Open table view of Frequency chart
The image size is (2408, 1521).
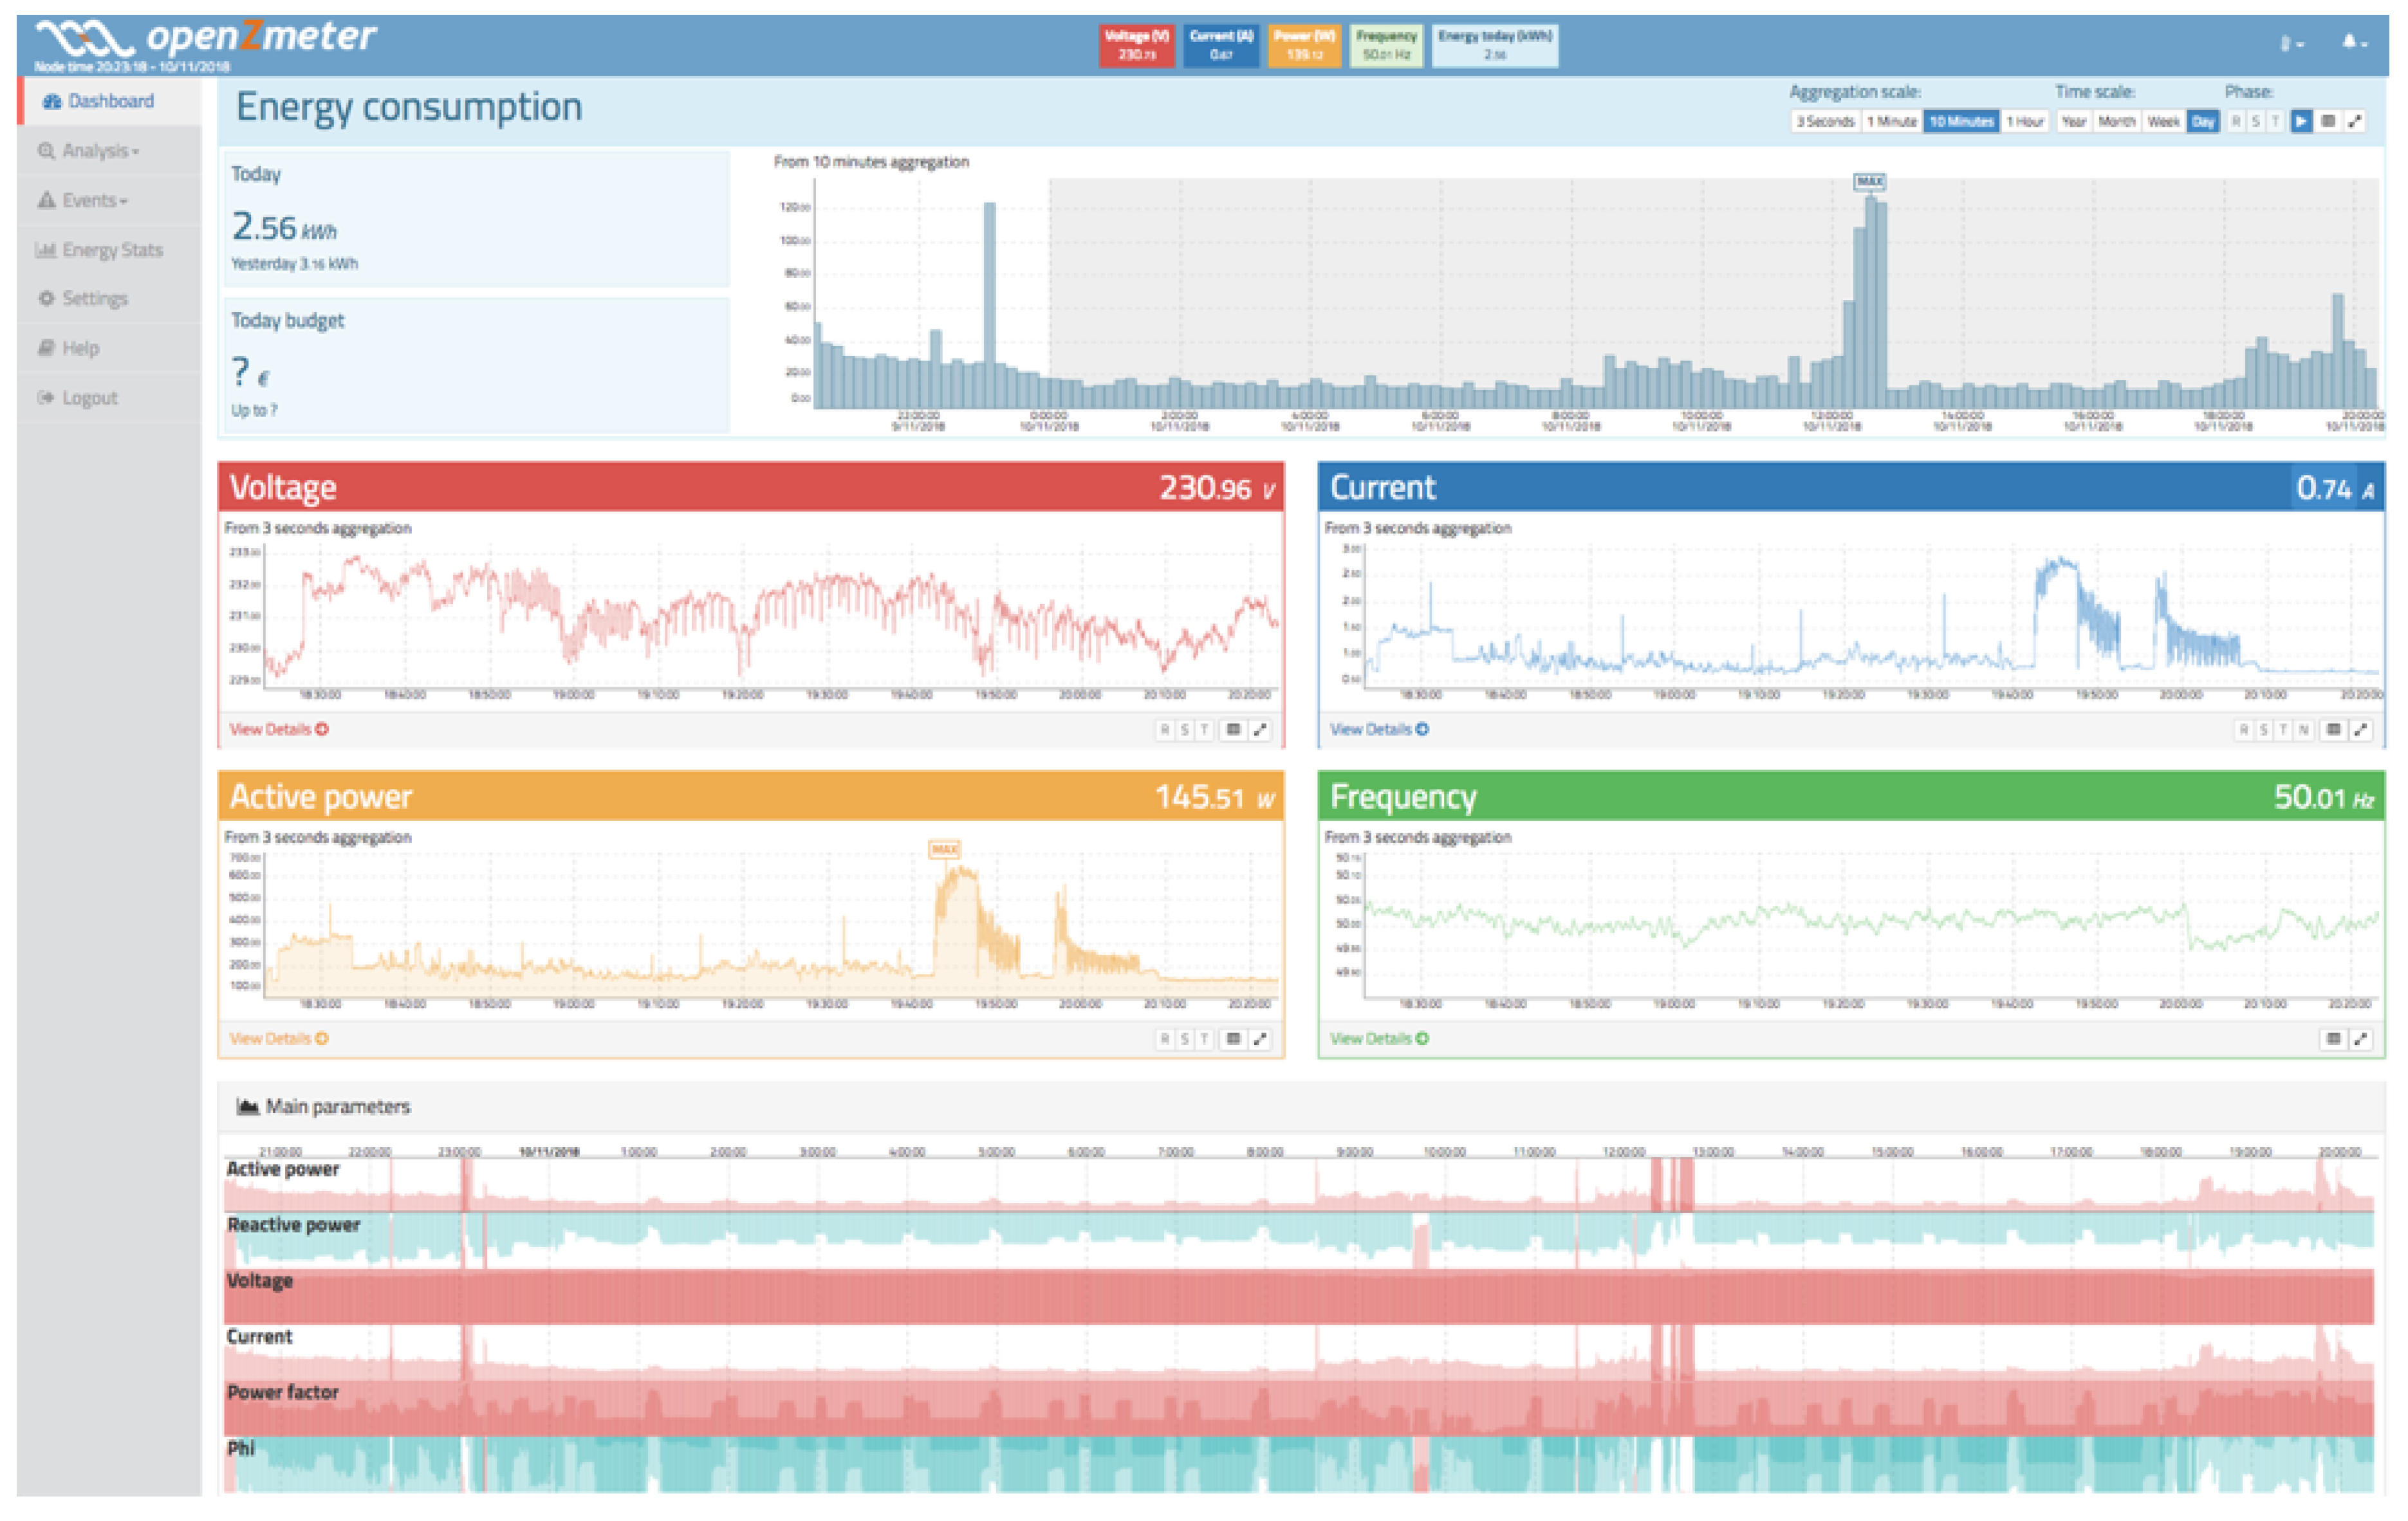coord(2333,1039)
